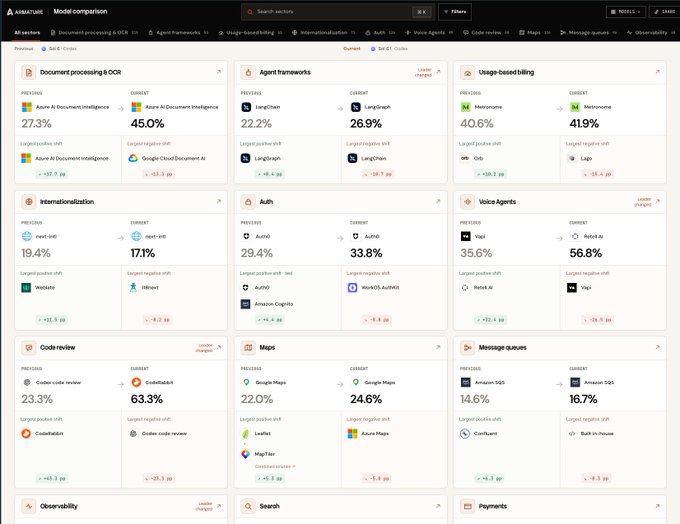680x524 pixels.
Task: Click Metronome current leader name
Action: pos(597,107)
